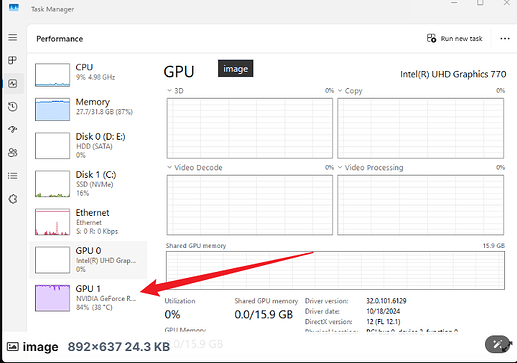
Task: Click the 3D engine graph
Action: pyautogui.click(x=250, y=128)
